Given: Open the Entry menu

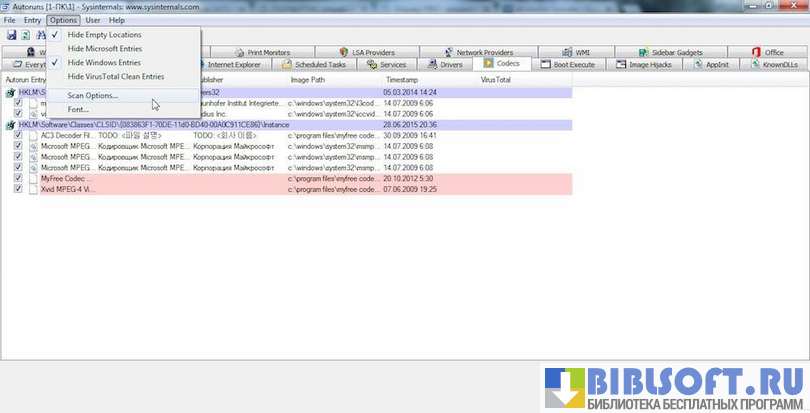Looking at the screenshot, I should pos(33,20).
